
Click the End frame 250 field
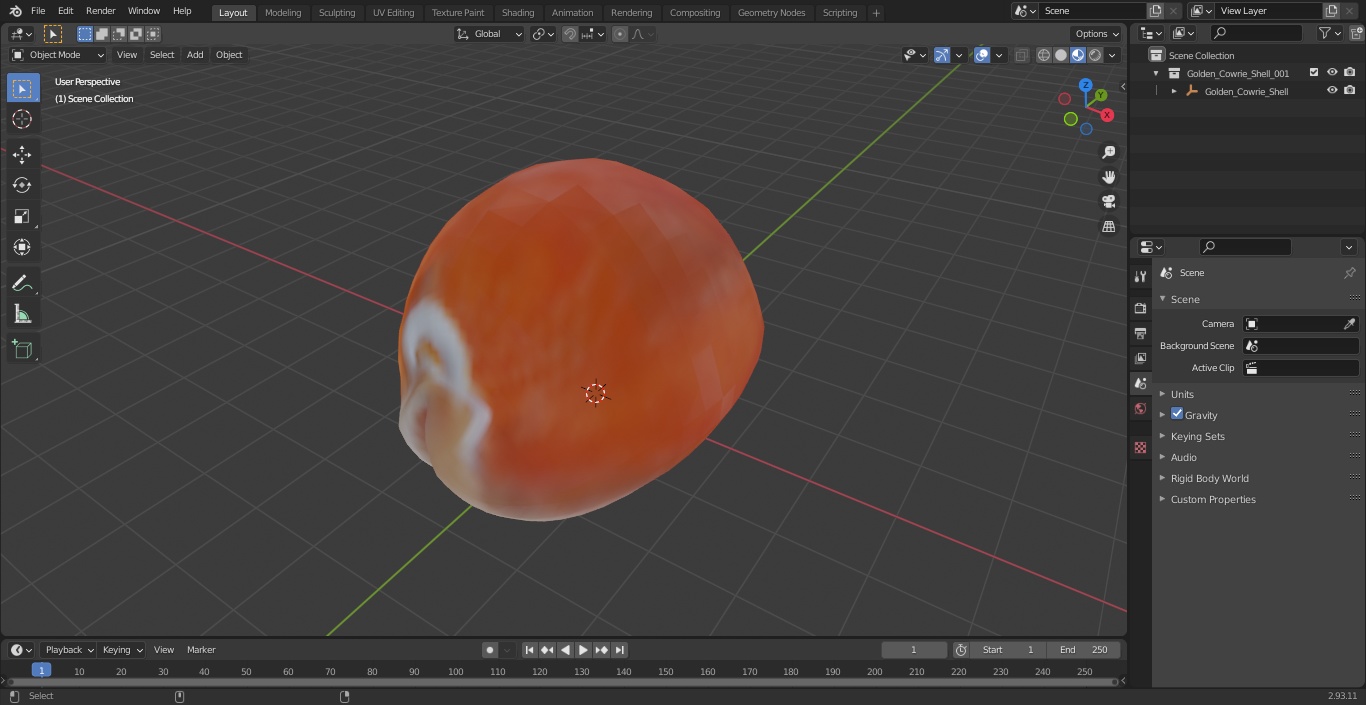(1084, 650)
